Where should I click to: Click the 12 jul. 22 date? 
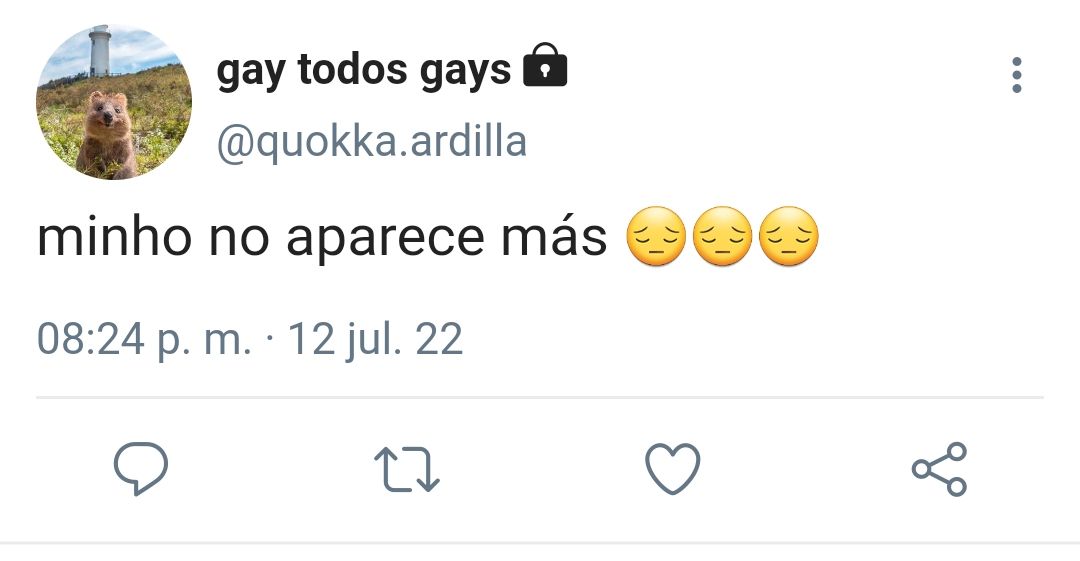point(375,339)
